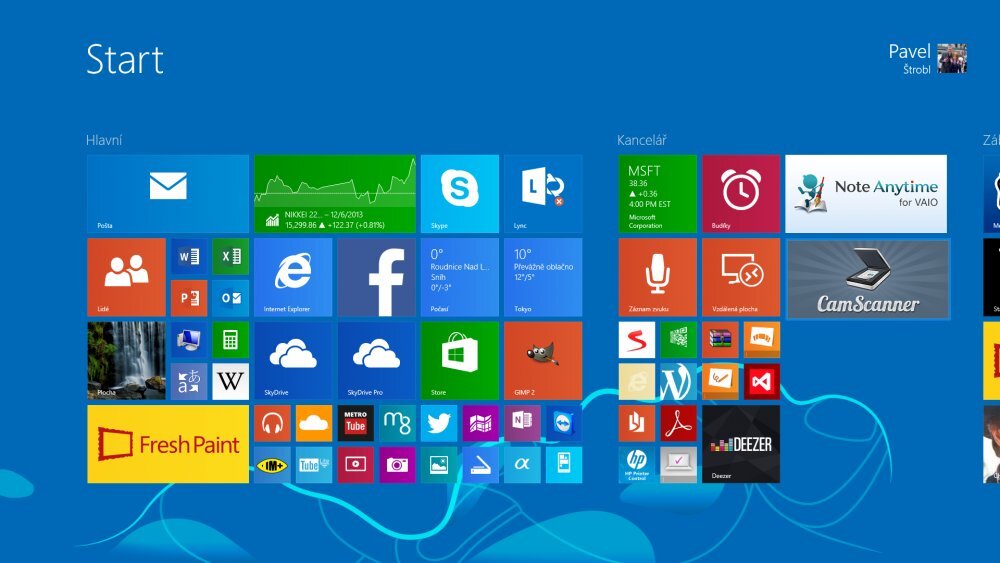Open the Adobe Reader small tile
1000x563 pixels.
[678, 423]
